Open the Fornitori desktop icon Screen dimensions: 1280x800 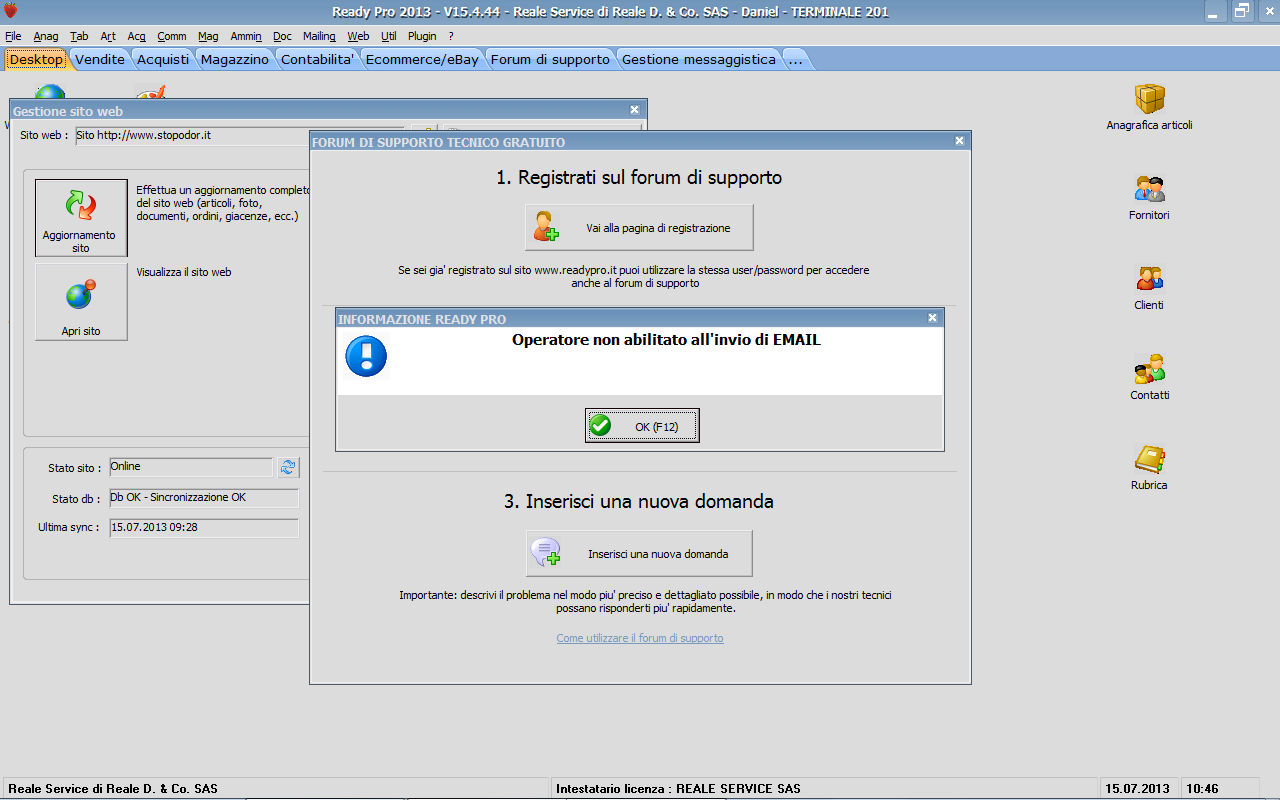tap(1149, 197)
